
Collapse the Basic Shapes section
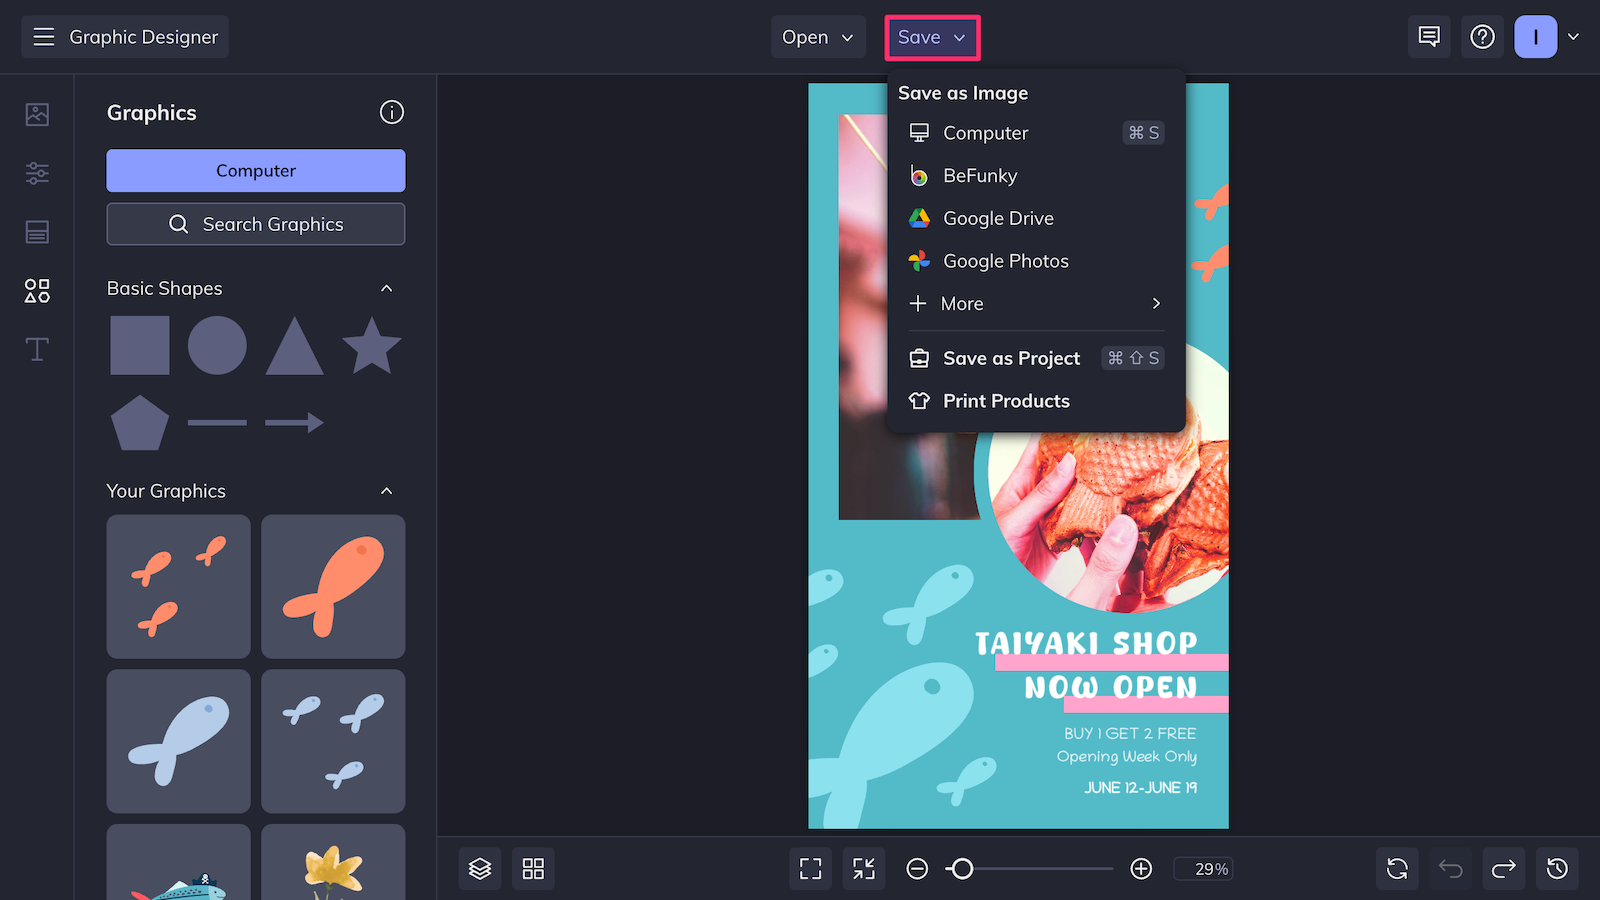(x=387, y=288)
